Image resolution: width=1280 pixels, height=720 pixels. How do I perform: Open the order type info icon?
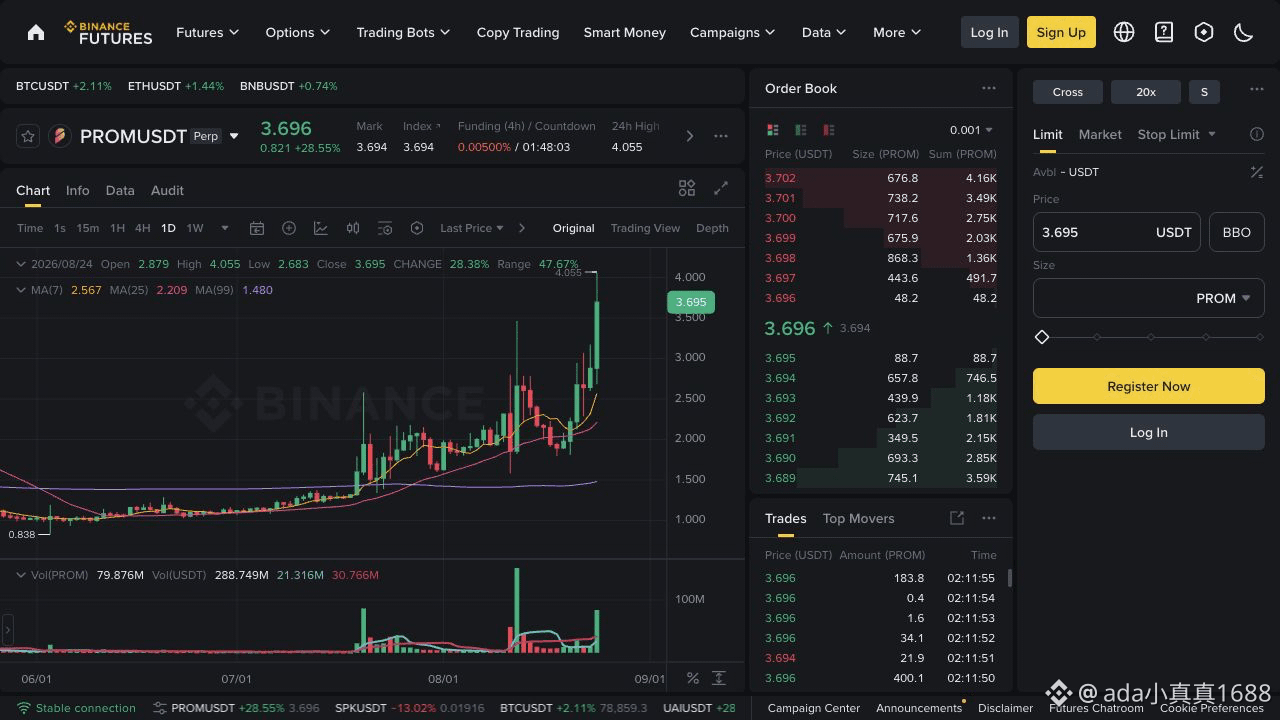[x=1257, y=134]
